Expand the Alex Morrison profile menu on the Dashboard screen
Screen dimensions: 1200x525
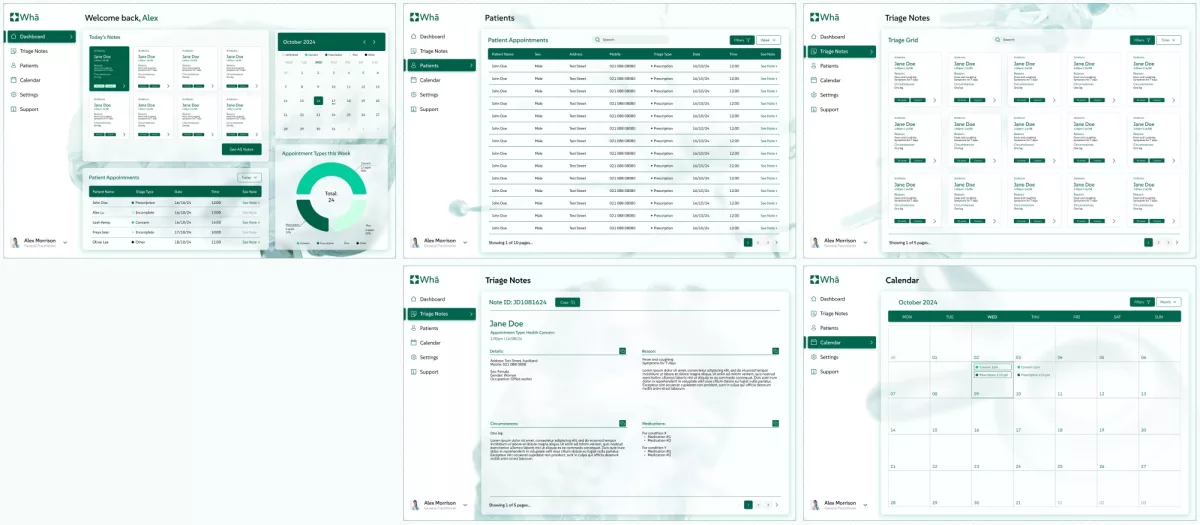point(65,242)
